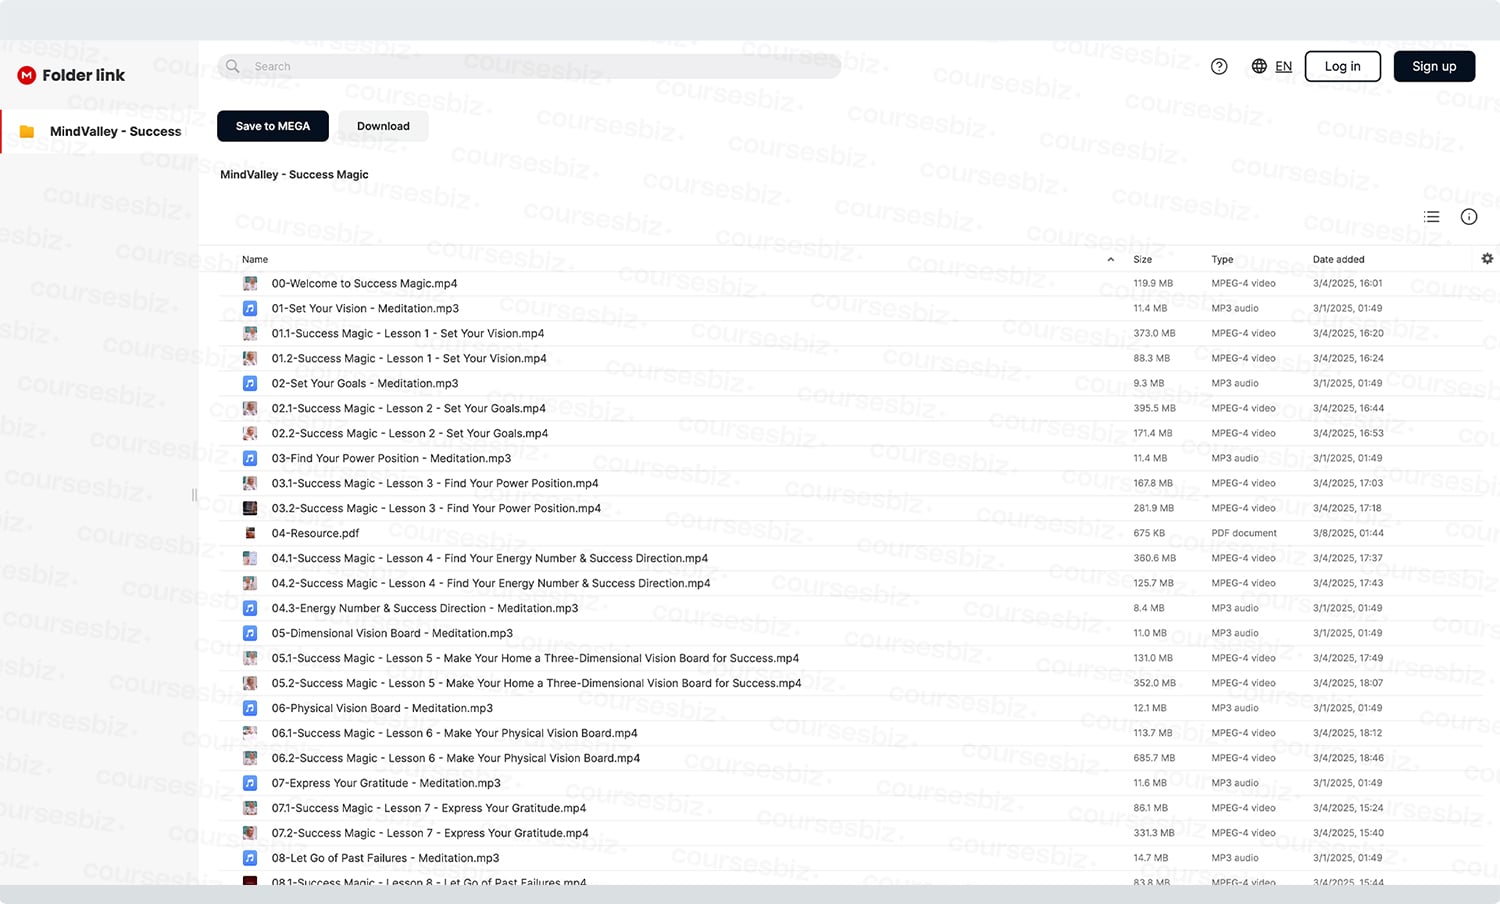Open column settings gear icon

[1487, 259]
